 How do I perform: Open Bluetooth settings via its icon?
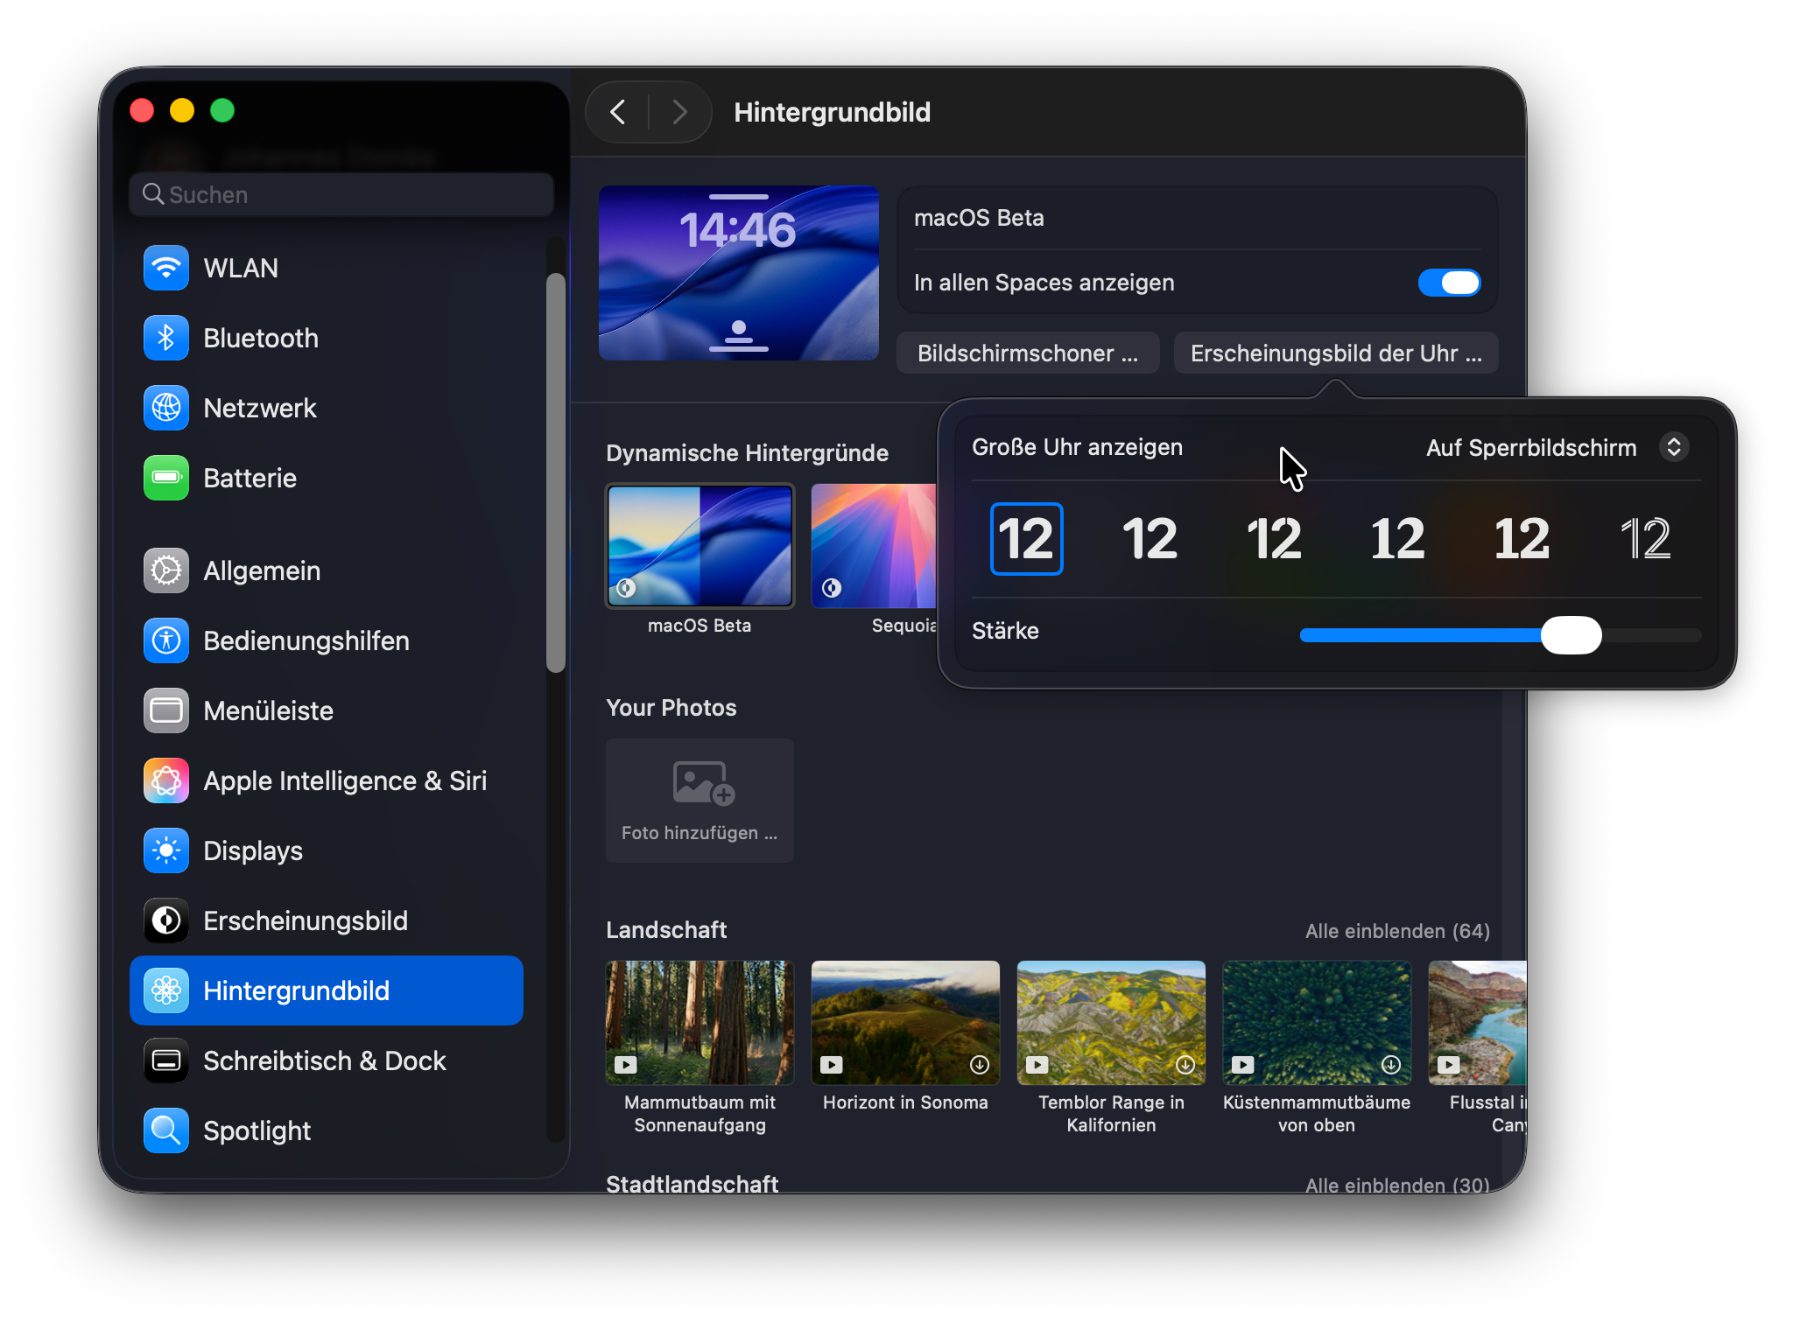click(x=166, y=338)
